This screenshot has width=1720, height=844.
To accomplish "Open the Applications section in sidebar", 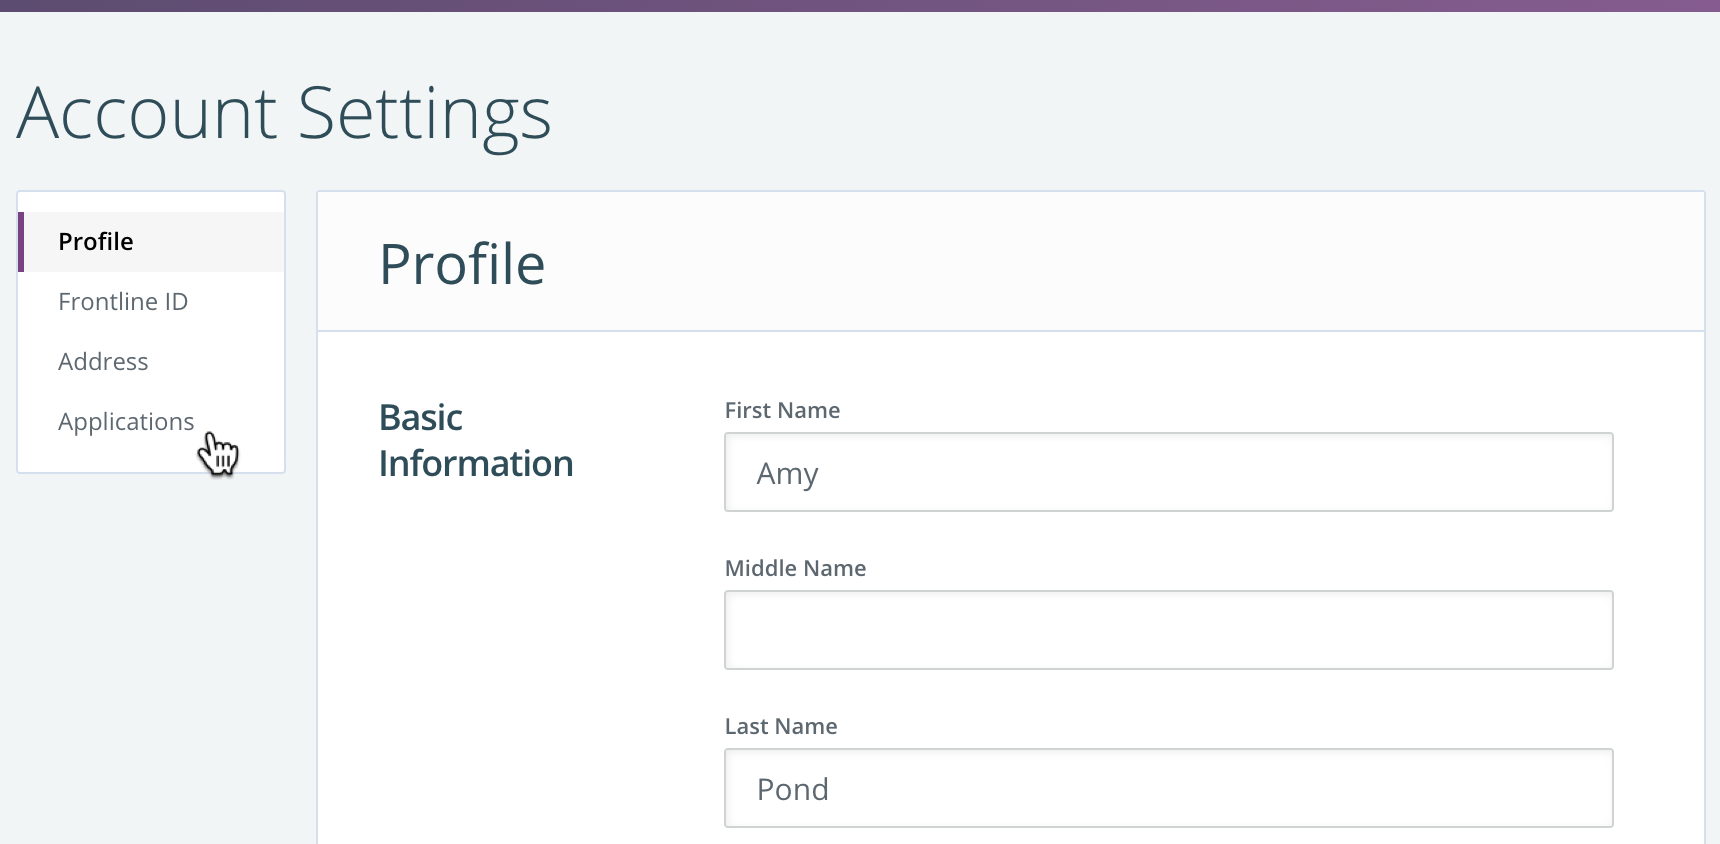I will tap(152, 422).
